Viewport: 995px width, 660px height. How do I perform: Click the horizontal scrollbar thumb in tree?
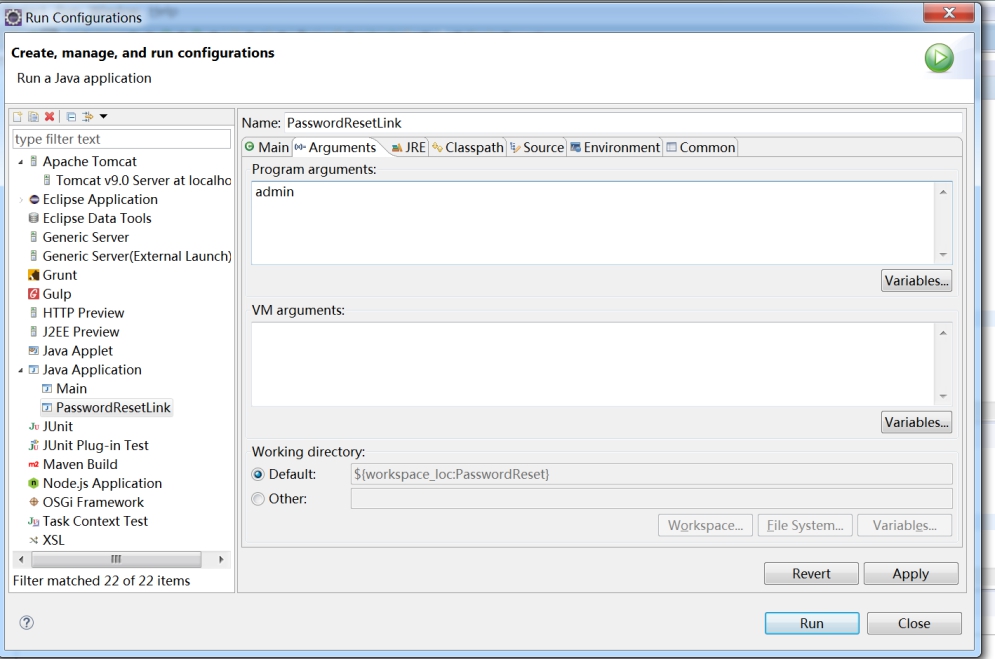click(x=116, y=559)
